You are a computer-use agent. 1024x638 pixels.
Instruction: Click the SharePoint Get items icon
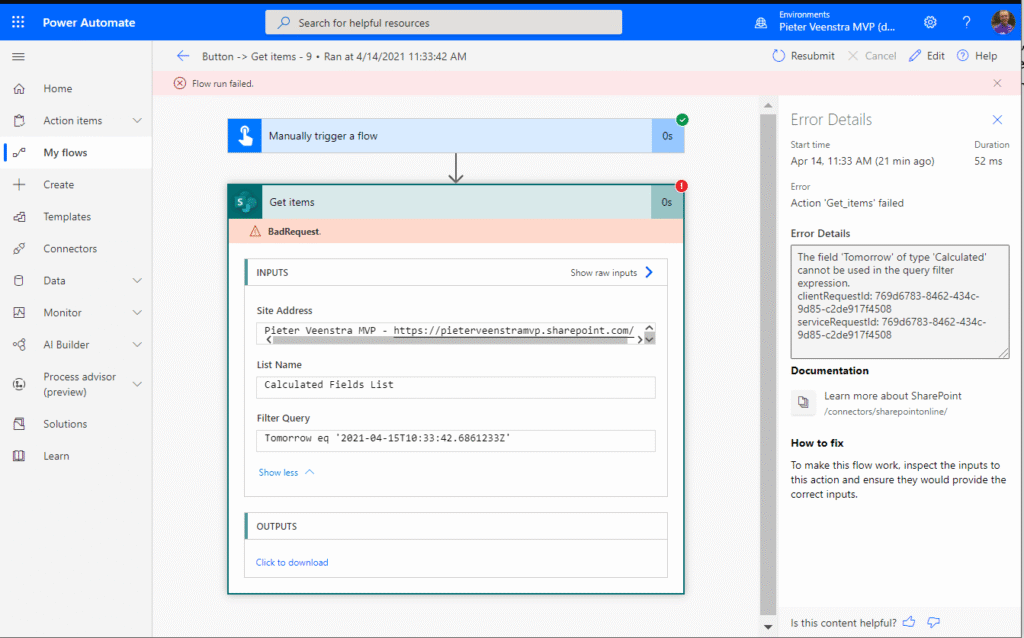pos(245,202)
